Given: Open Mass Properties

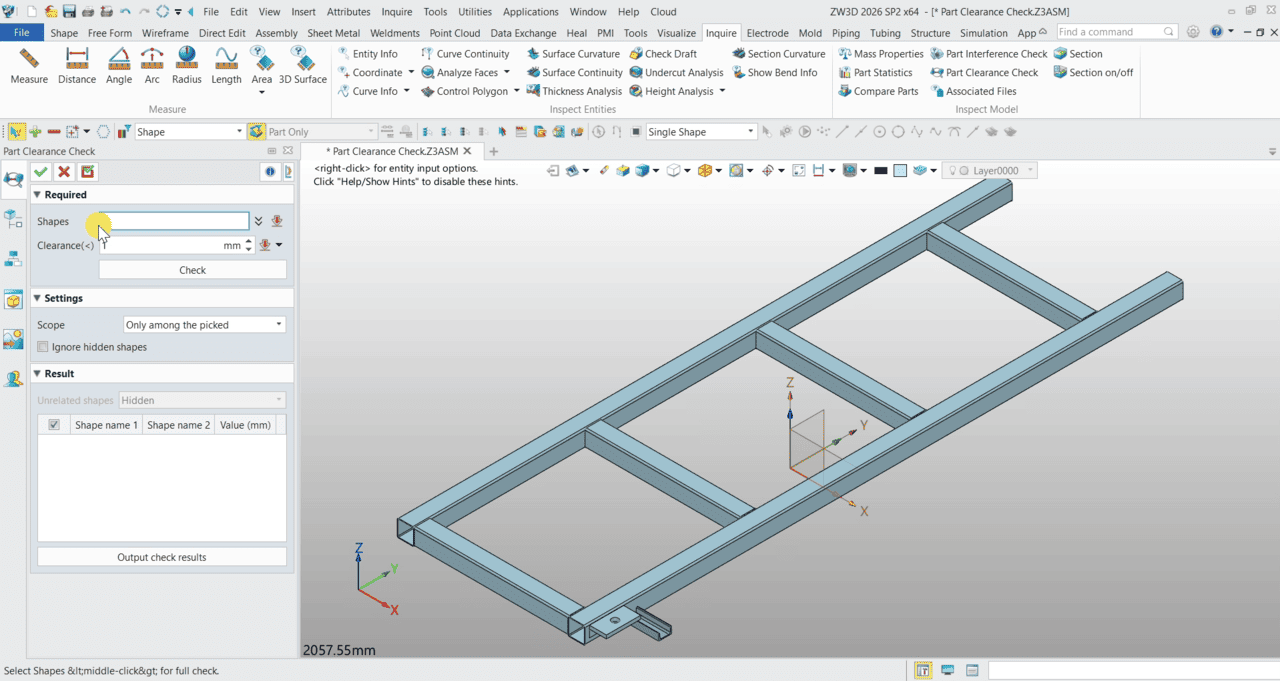Looking at the screenshot, I should click(x=880, y=54).
